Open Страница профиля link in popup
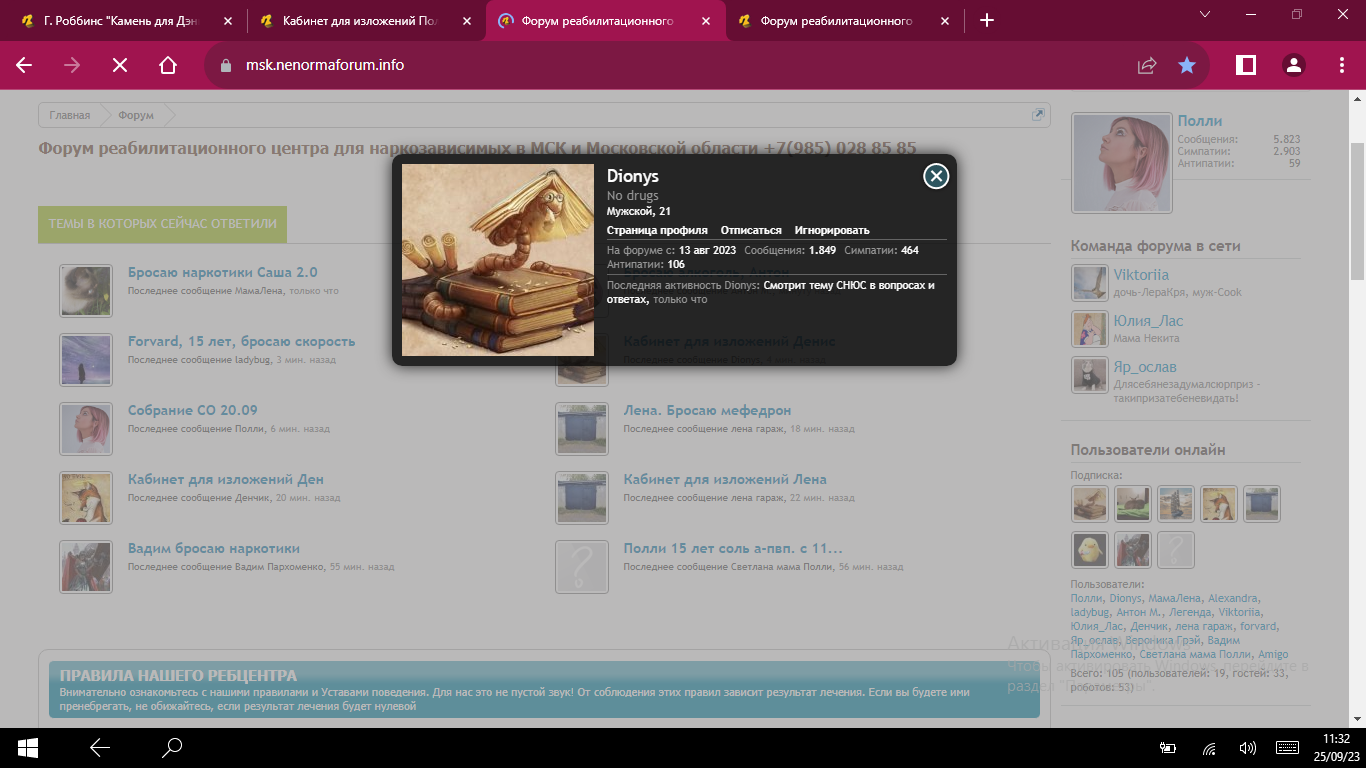The width and height of the screenshot is (1366, 768). (657, 230)
